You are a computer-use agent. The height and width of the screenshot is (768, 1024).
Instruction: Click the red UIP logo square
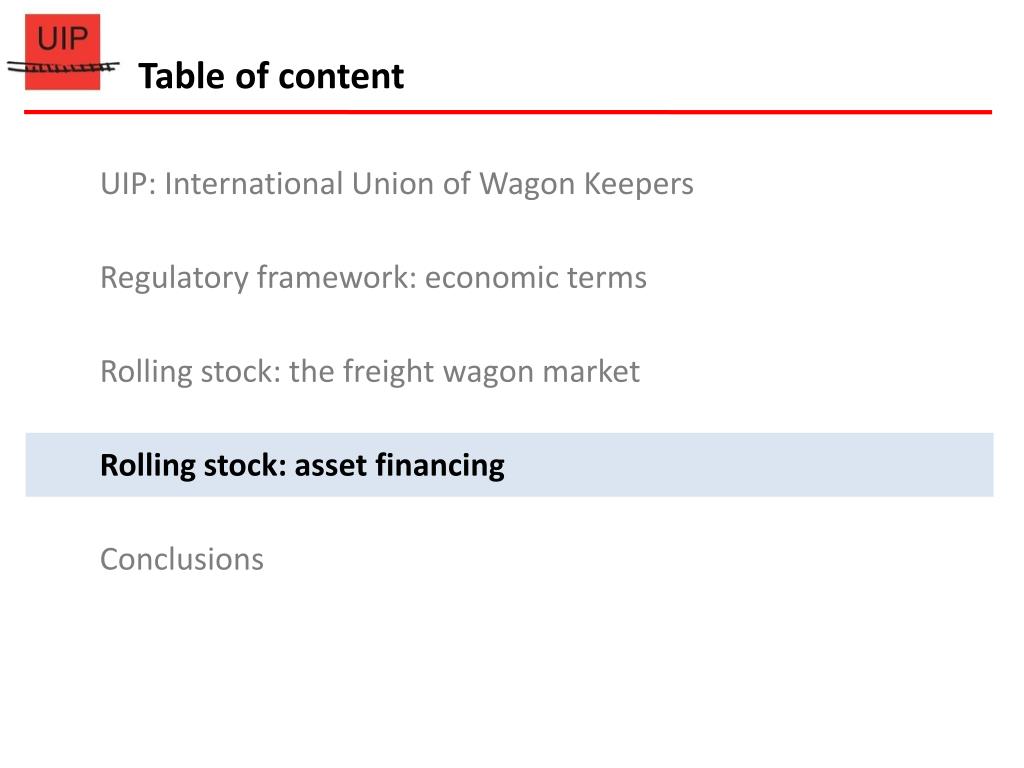point(63,52)
